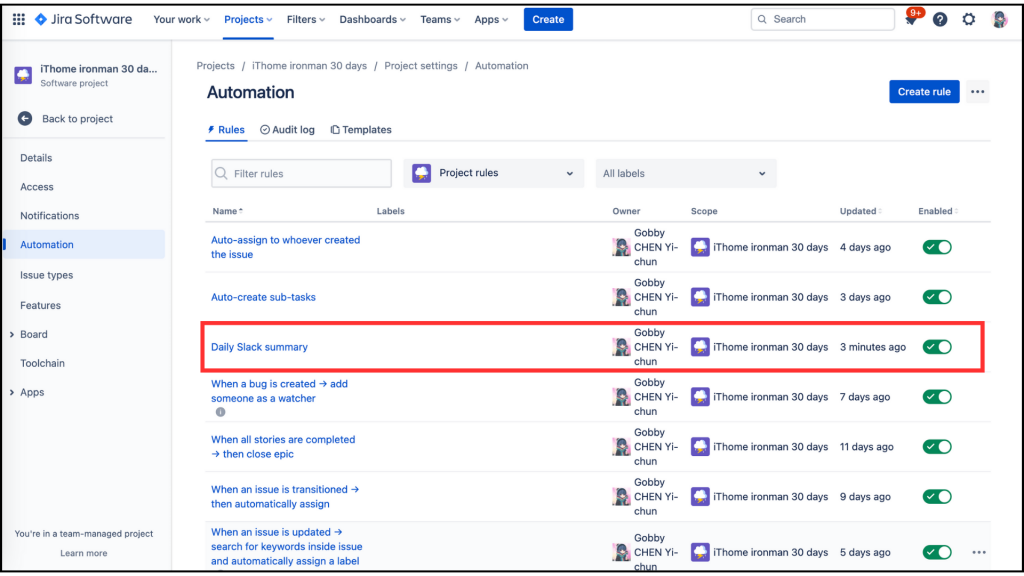Open the Teams dropdown menu
Viewport: 1024px width, 576px height.
440,20
